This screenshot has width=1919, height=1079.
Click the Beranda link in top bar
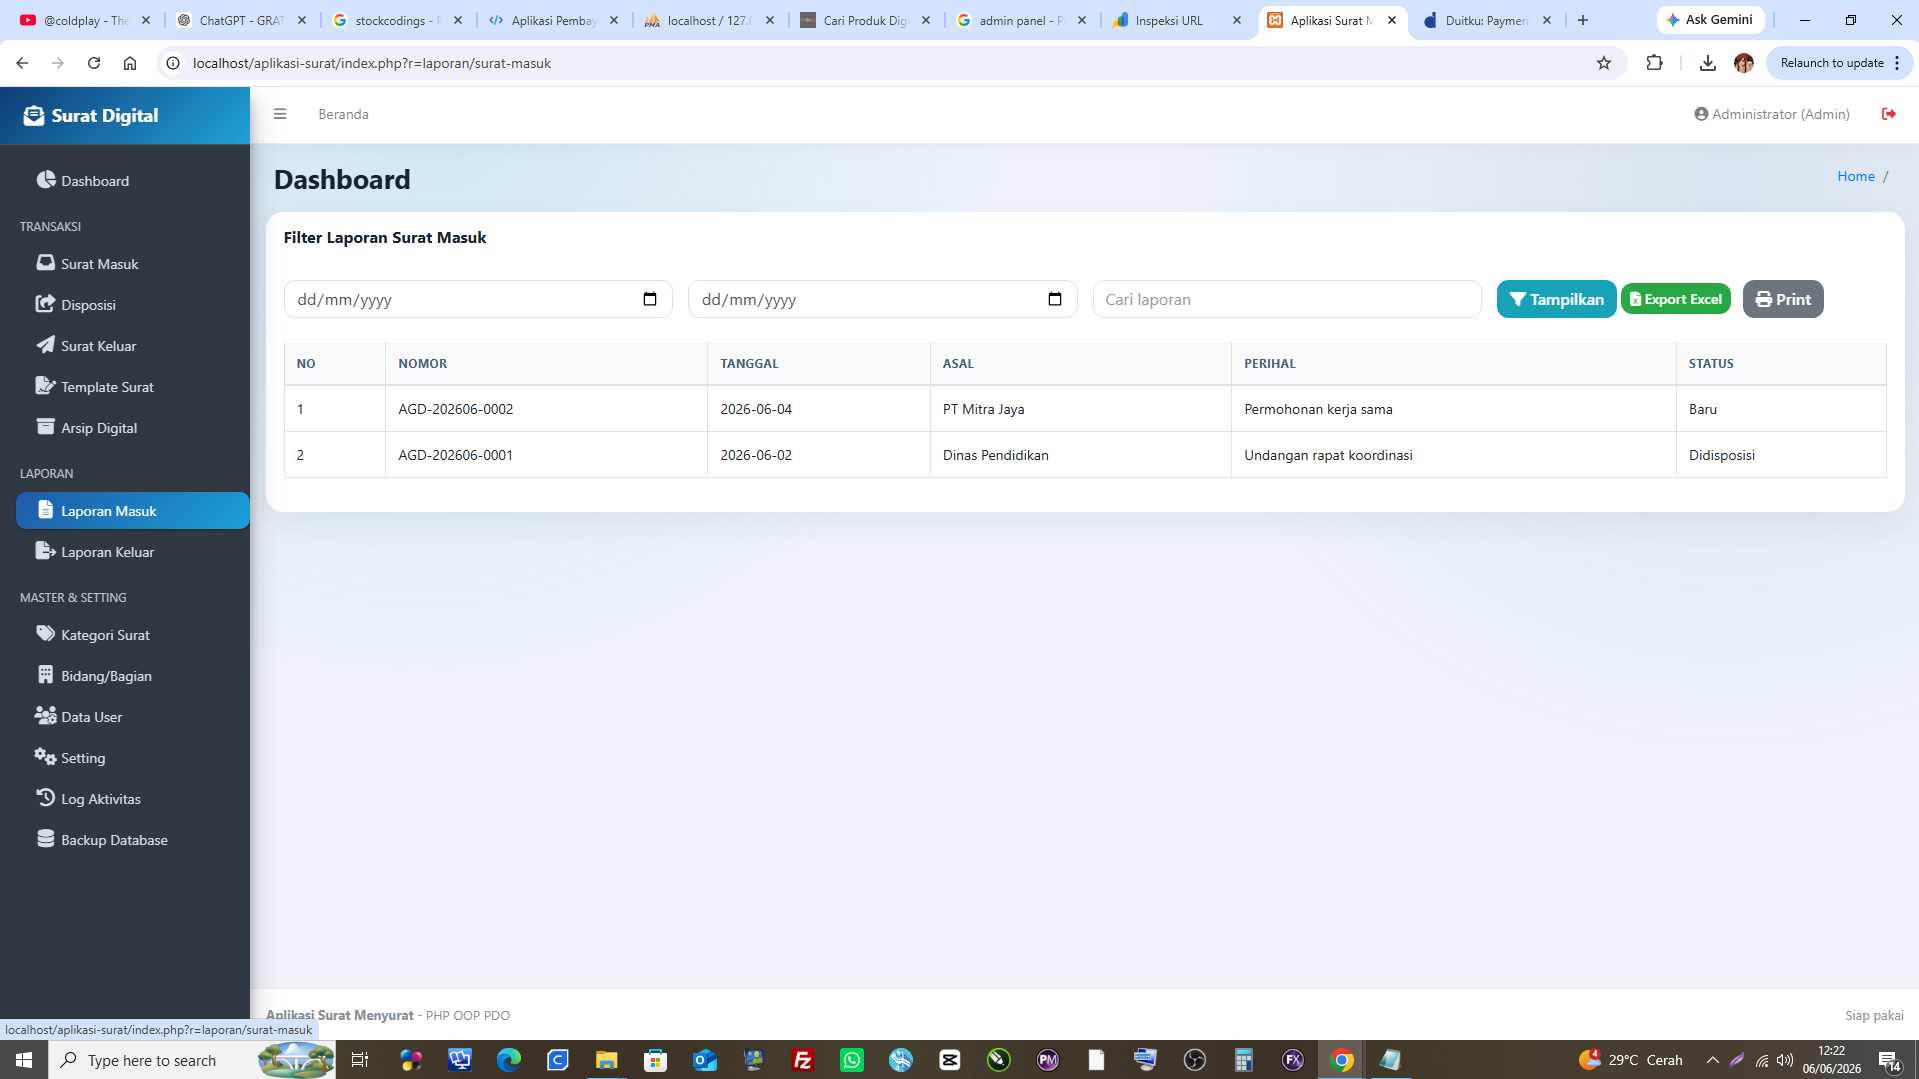pos(343,114)
